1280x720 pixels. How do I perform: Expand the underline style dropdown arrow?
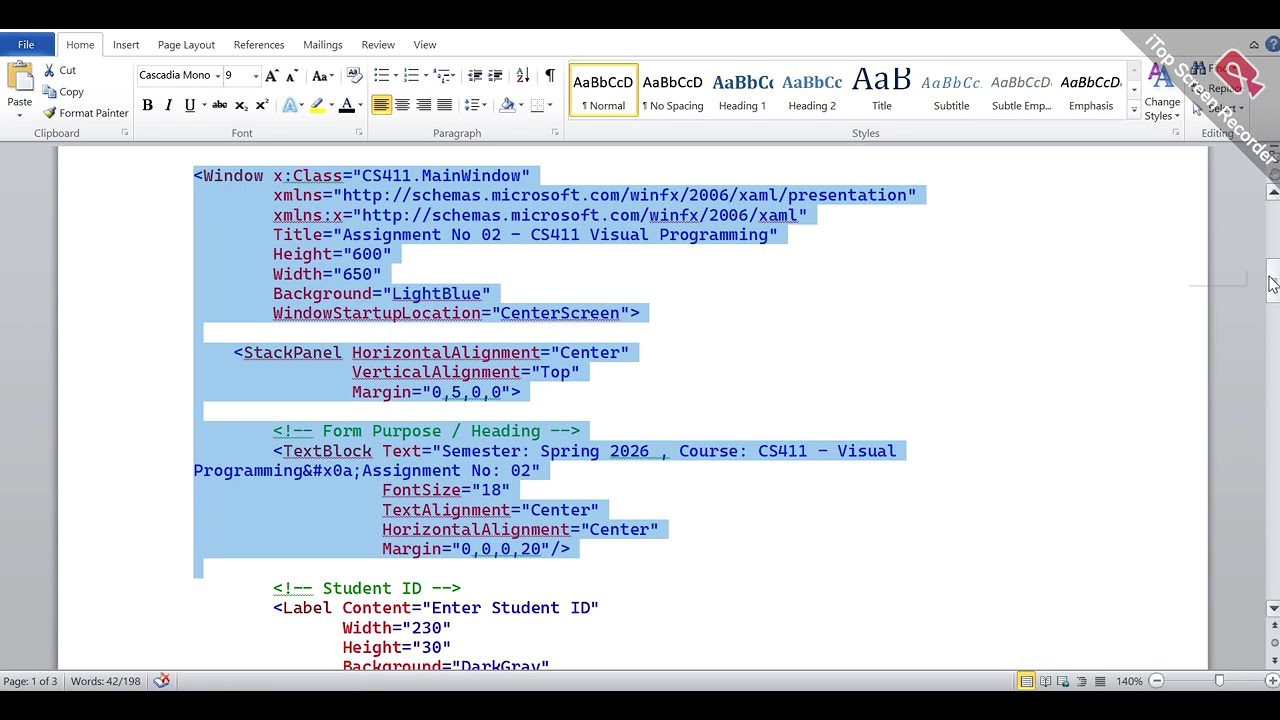(x=203, y=105)
